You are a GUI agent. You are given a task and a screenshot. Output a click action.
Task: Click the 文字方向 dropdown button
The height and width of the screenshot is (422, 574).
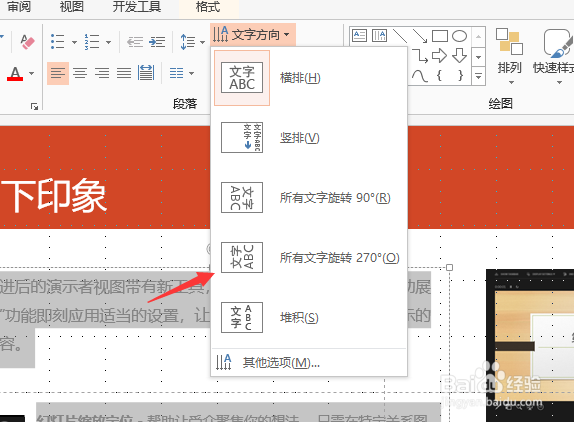tap(253, 35)
